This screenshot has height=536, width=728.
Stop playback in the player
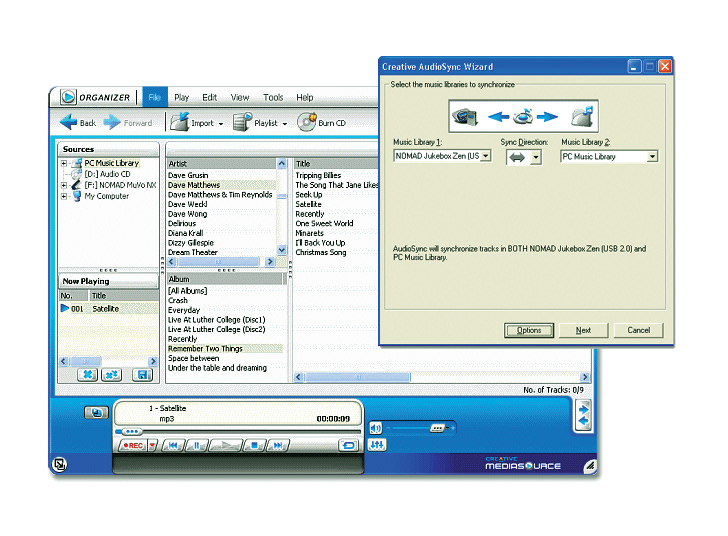pyautogui.click(x=254, y=445)
